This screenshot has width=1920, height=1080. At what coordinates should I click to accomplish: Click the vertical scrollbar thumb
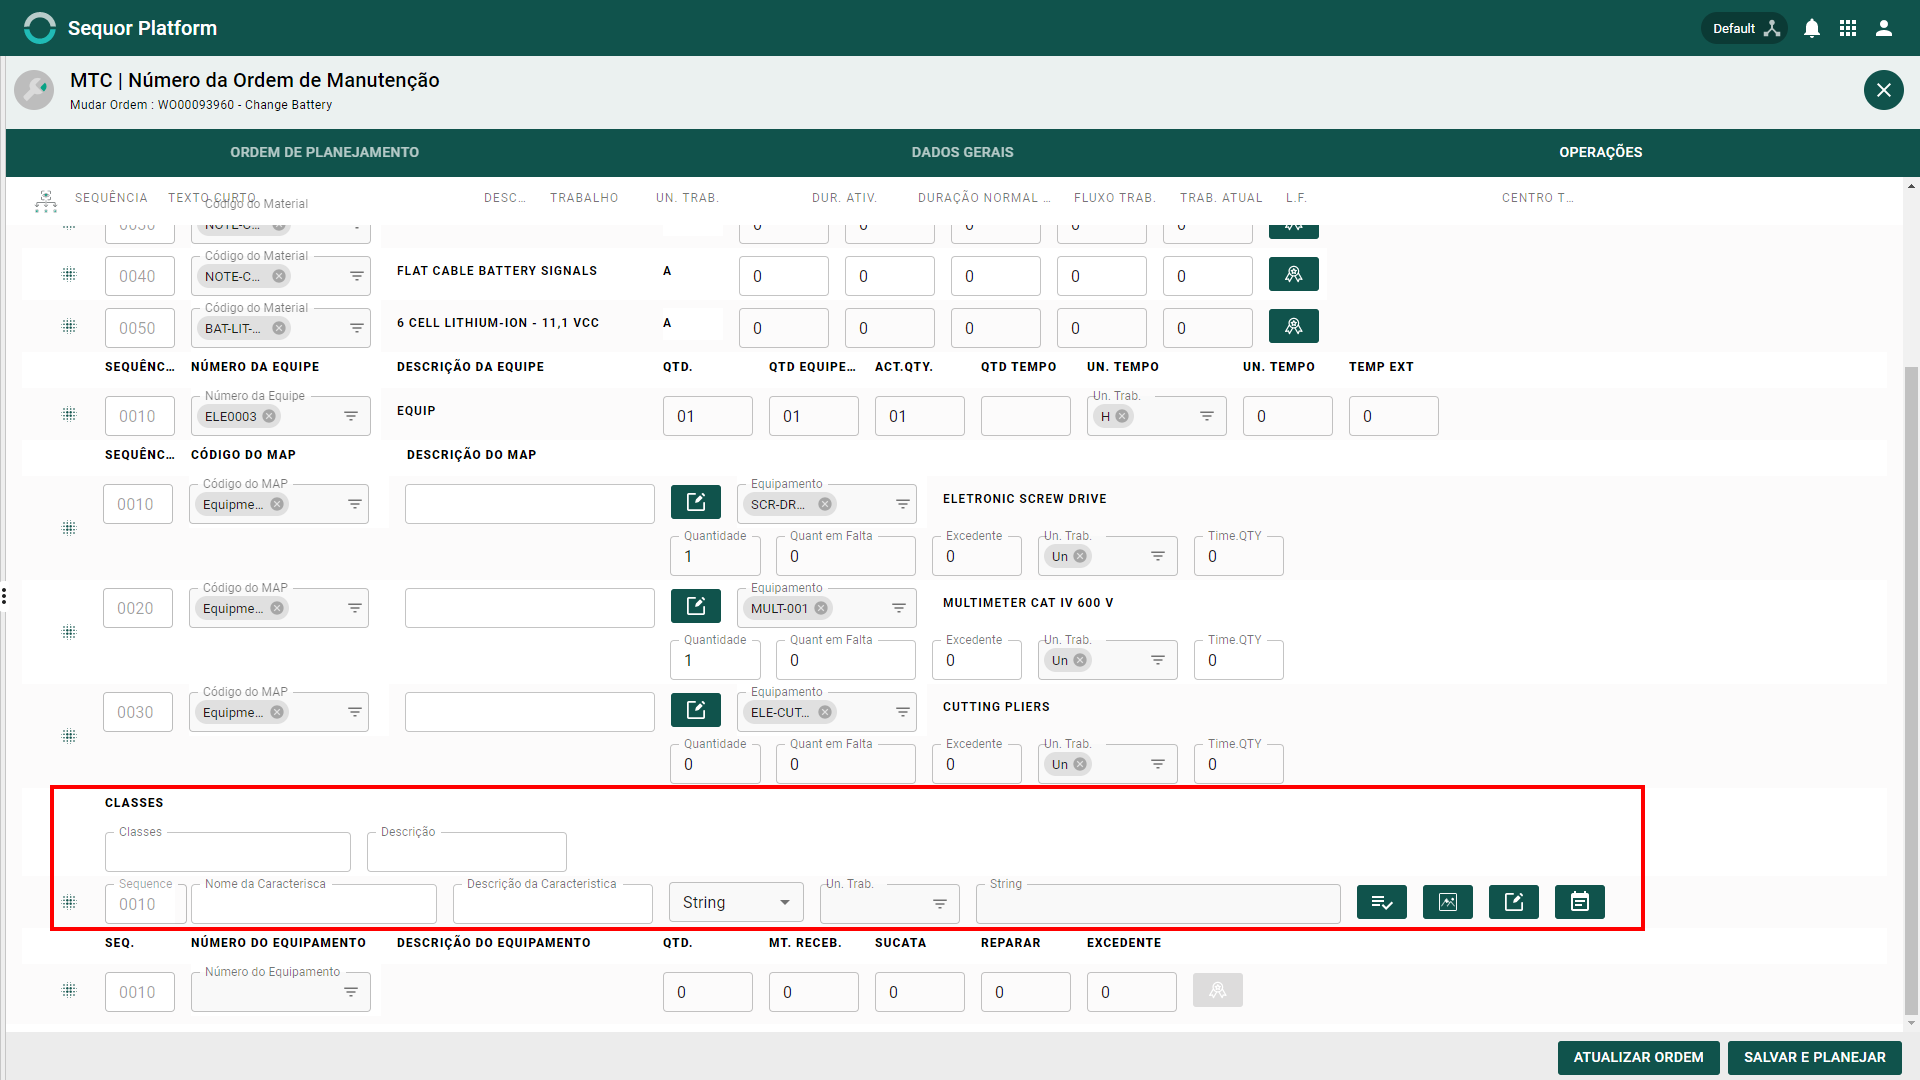click(x=1912, y=690)
